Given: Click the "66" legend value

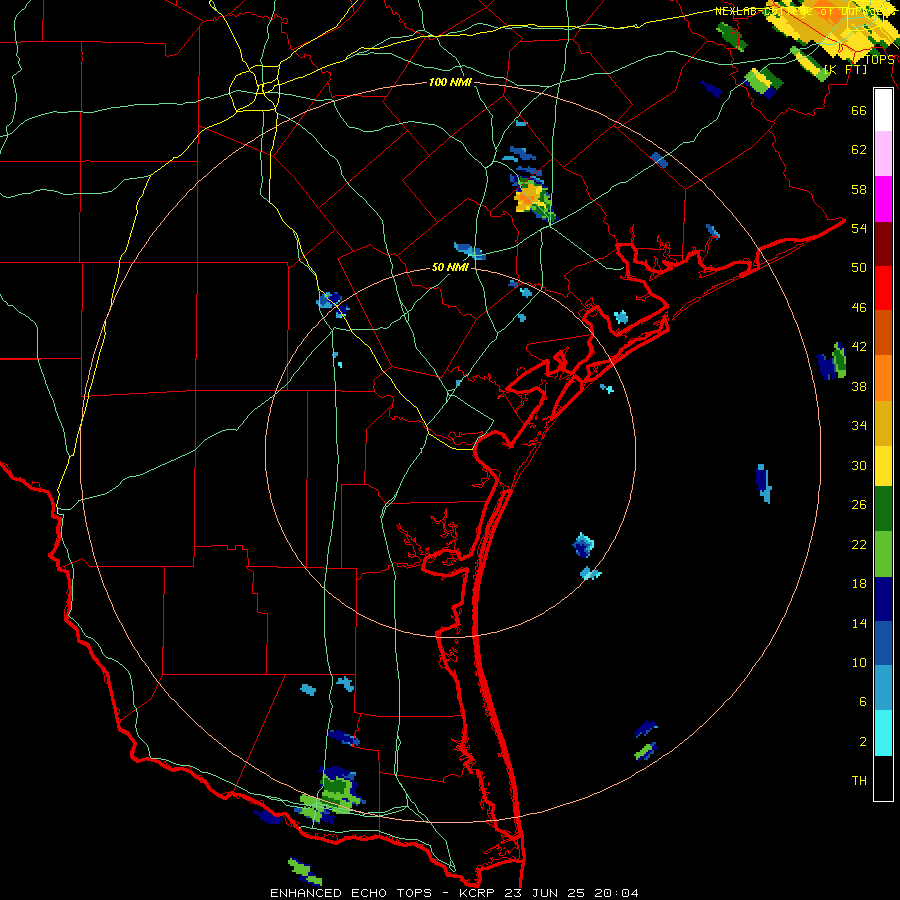Looking at the screenshot, I should (859, 110).
